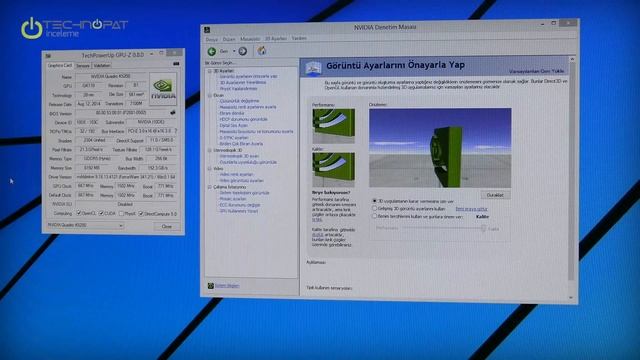Open the 3D Ayarları menu
Screen dimensions: 640x360
coord(276,38)
